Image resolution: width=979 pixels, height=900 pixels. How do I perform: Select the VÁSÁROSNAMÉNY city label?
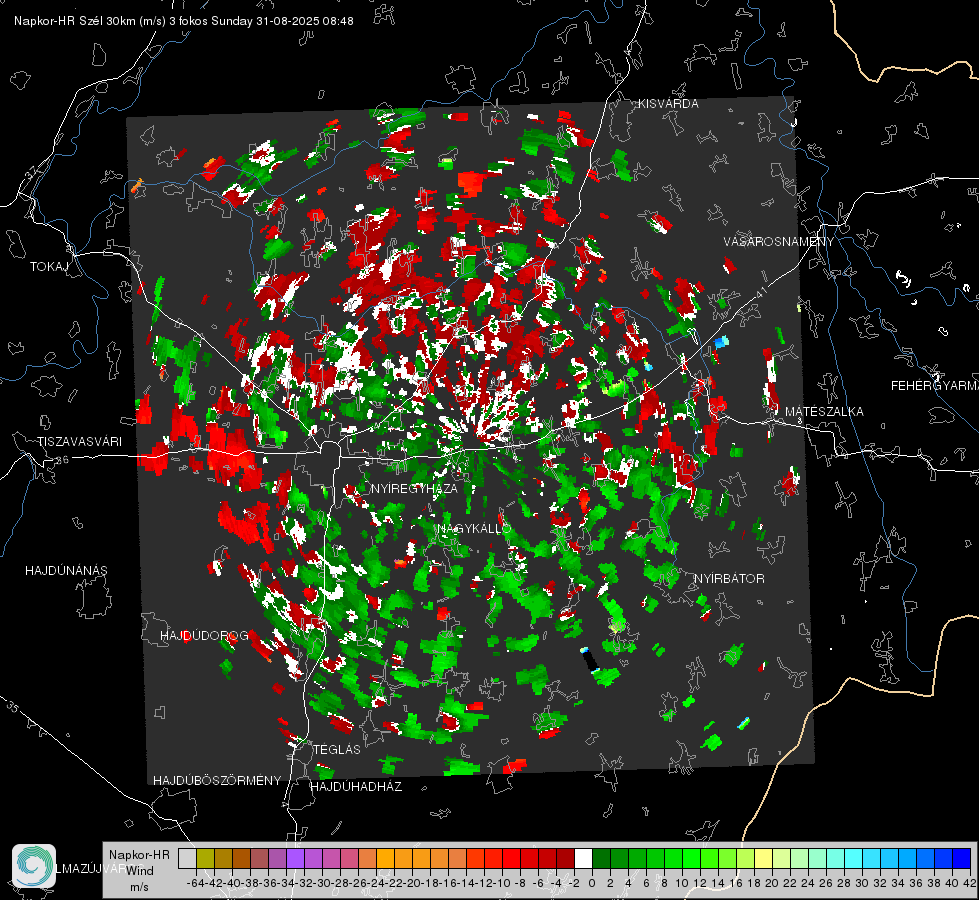coord(779,242)
